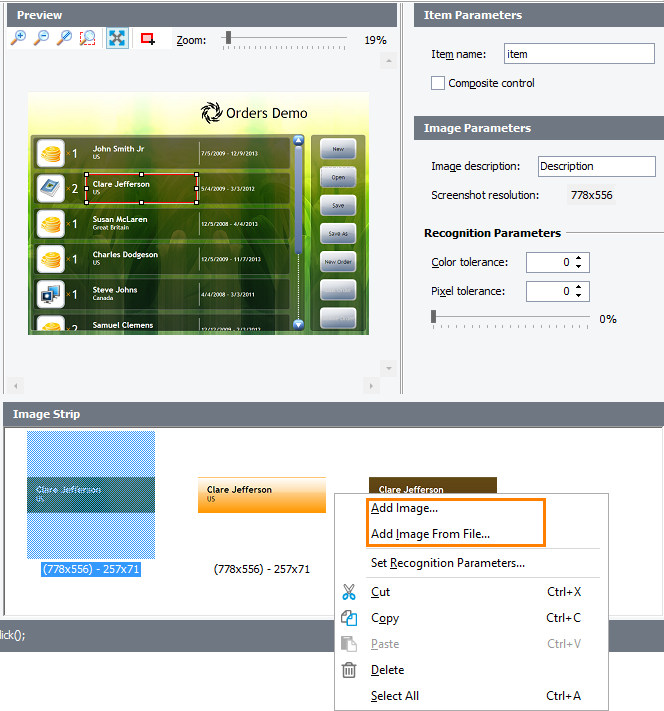The width and height of the screenshot is (664, 711).
Task: Enable the Composite control checkbox
Action: (438, 83)
